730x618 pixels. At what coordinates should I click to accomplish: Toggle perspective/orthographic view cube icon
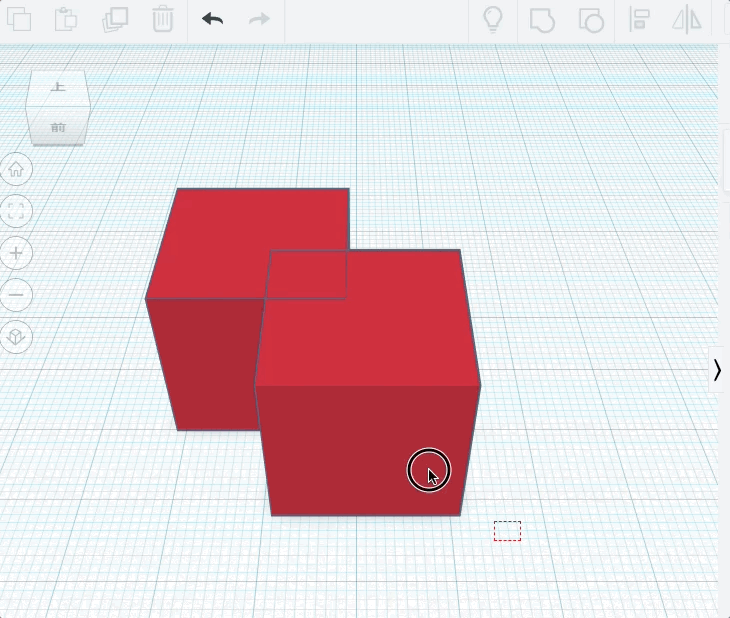pos(16,337)
